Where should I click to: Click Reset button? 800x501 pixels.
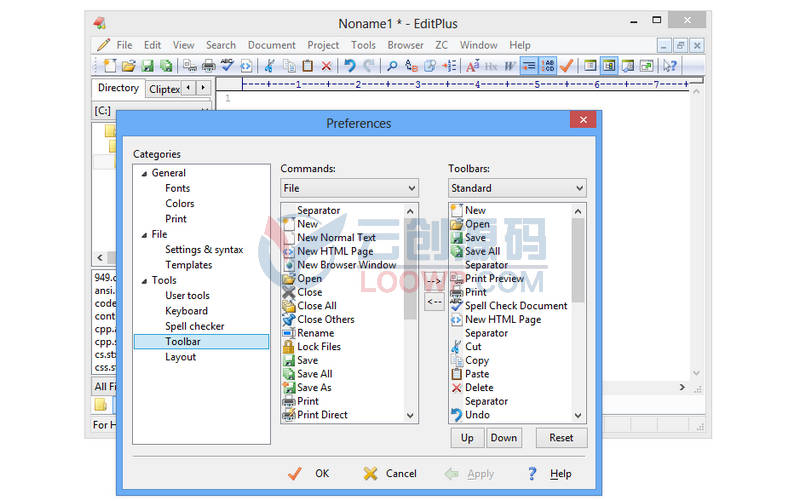[561, 438]
